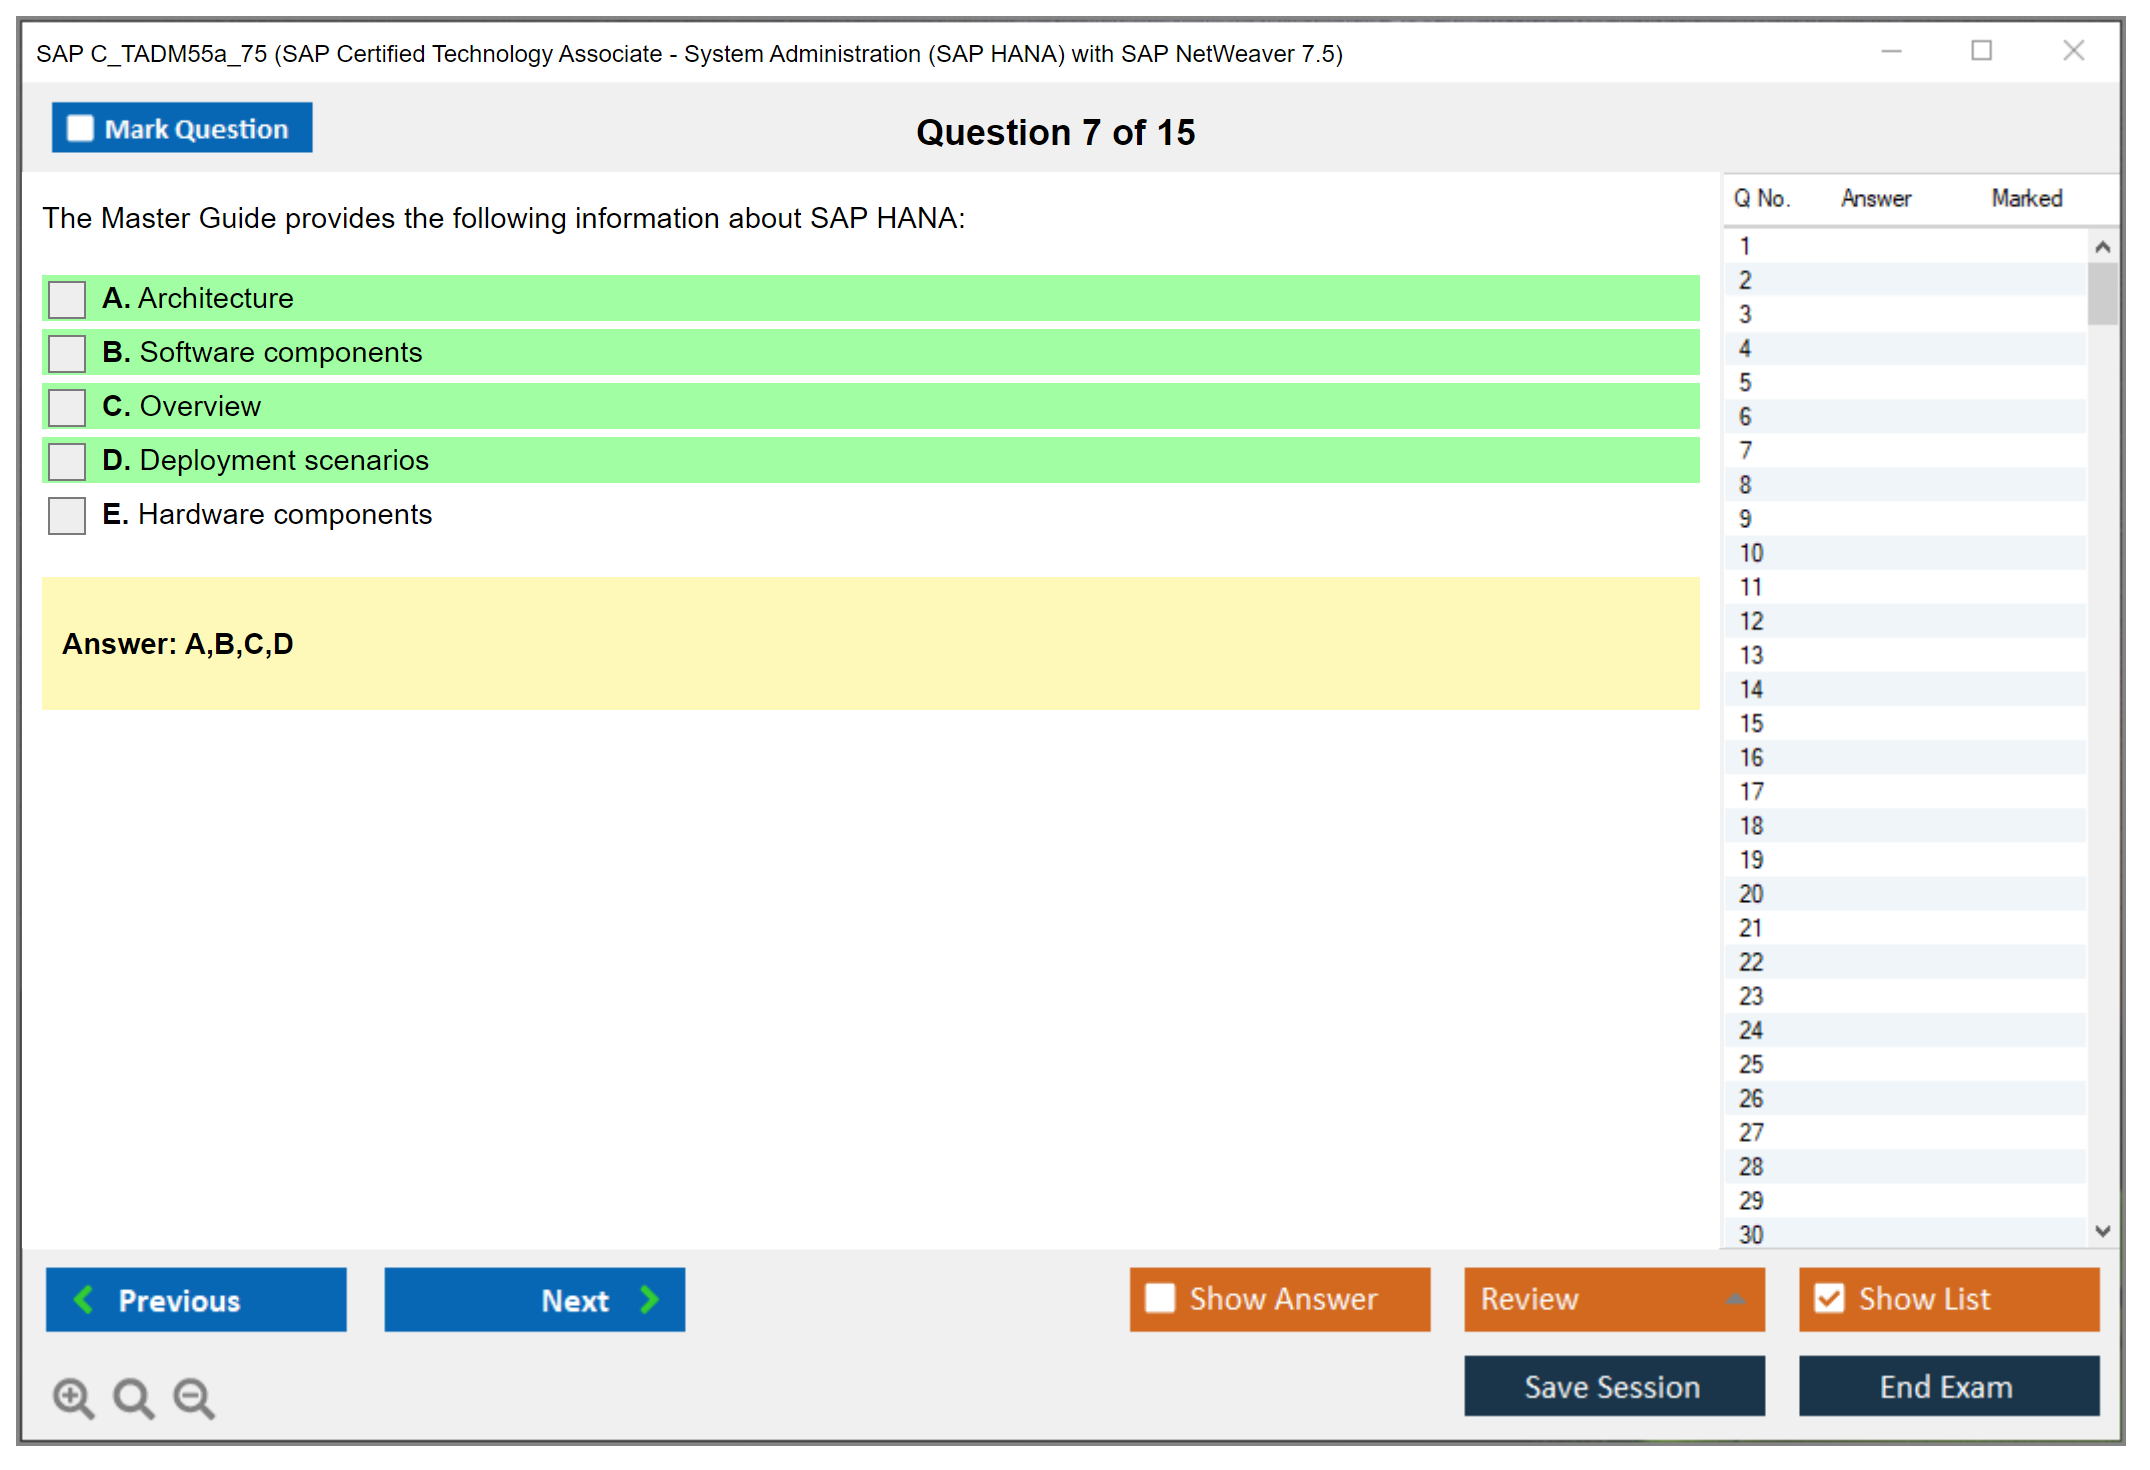Jump to question 25 in the list
Image resolution: width=2150 pixels, height=1470 pixels.
(1751, 1064)
